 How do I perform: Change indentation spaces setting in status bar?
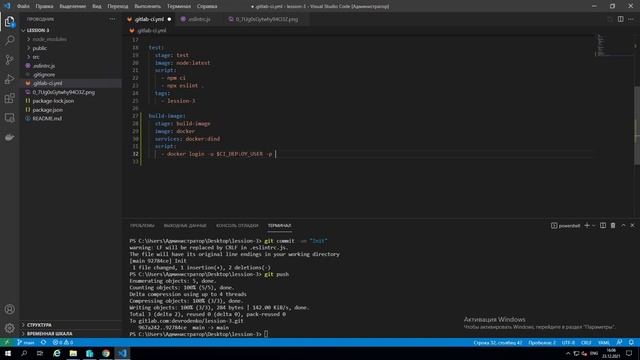coord(542,342)
